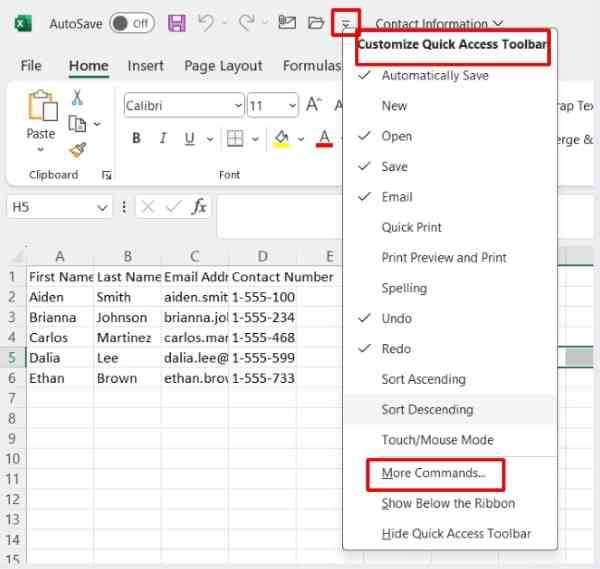This screenshot has height=569, width=600.
Task: Expand the Contact Information title dropdown
Action: coord(498,23)
